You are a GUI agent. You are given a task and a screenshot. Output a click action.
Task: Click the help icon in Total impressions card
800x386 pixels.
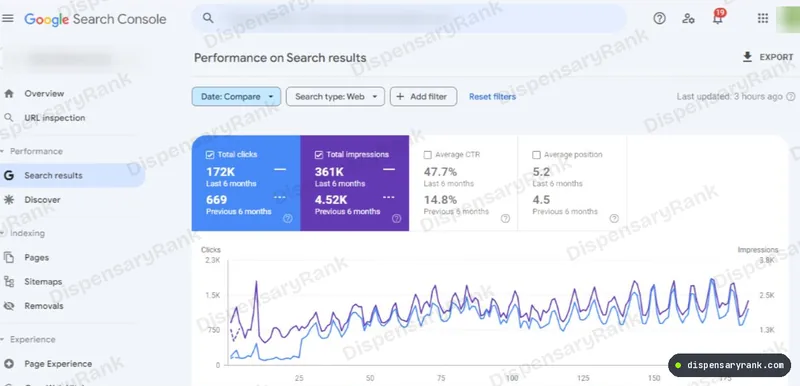[396, 218]
